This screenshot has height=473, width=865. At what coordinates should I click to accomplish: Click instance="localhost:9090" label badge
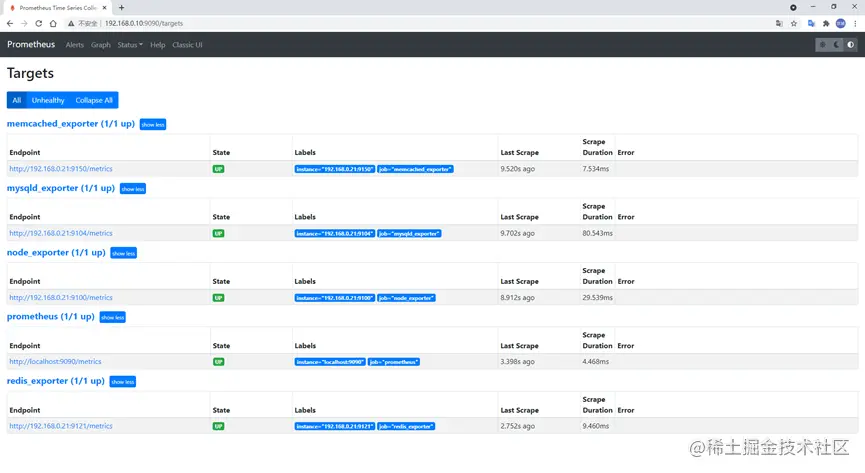coord(330,362)
